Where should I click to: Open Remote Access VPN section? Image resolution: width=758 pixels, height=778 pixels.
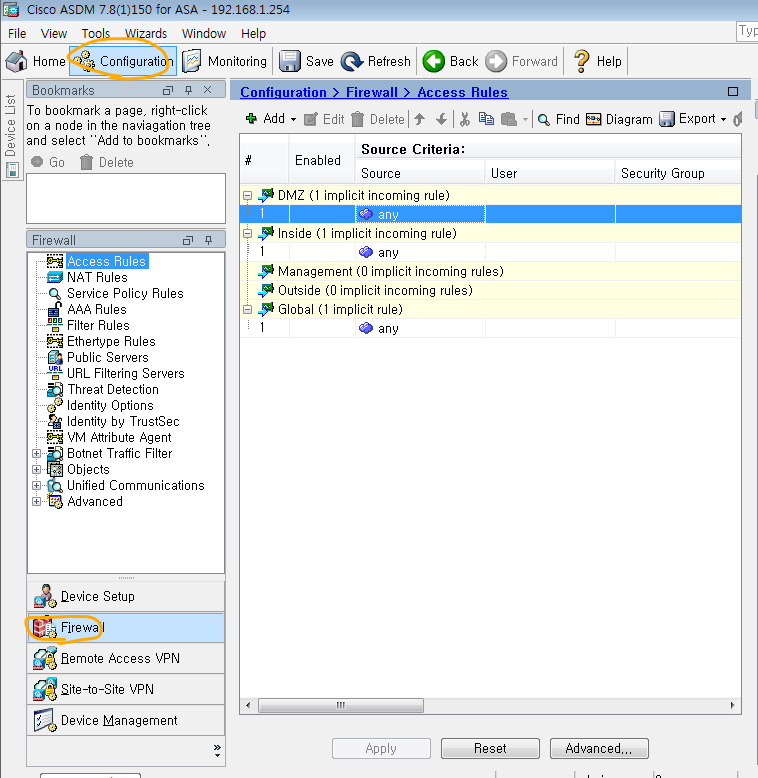pyautogui.click(x=126, y=658)
